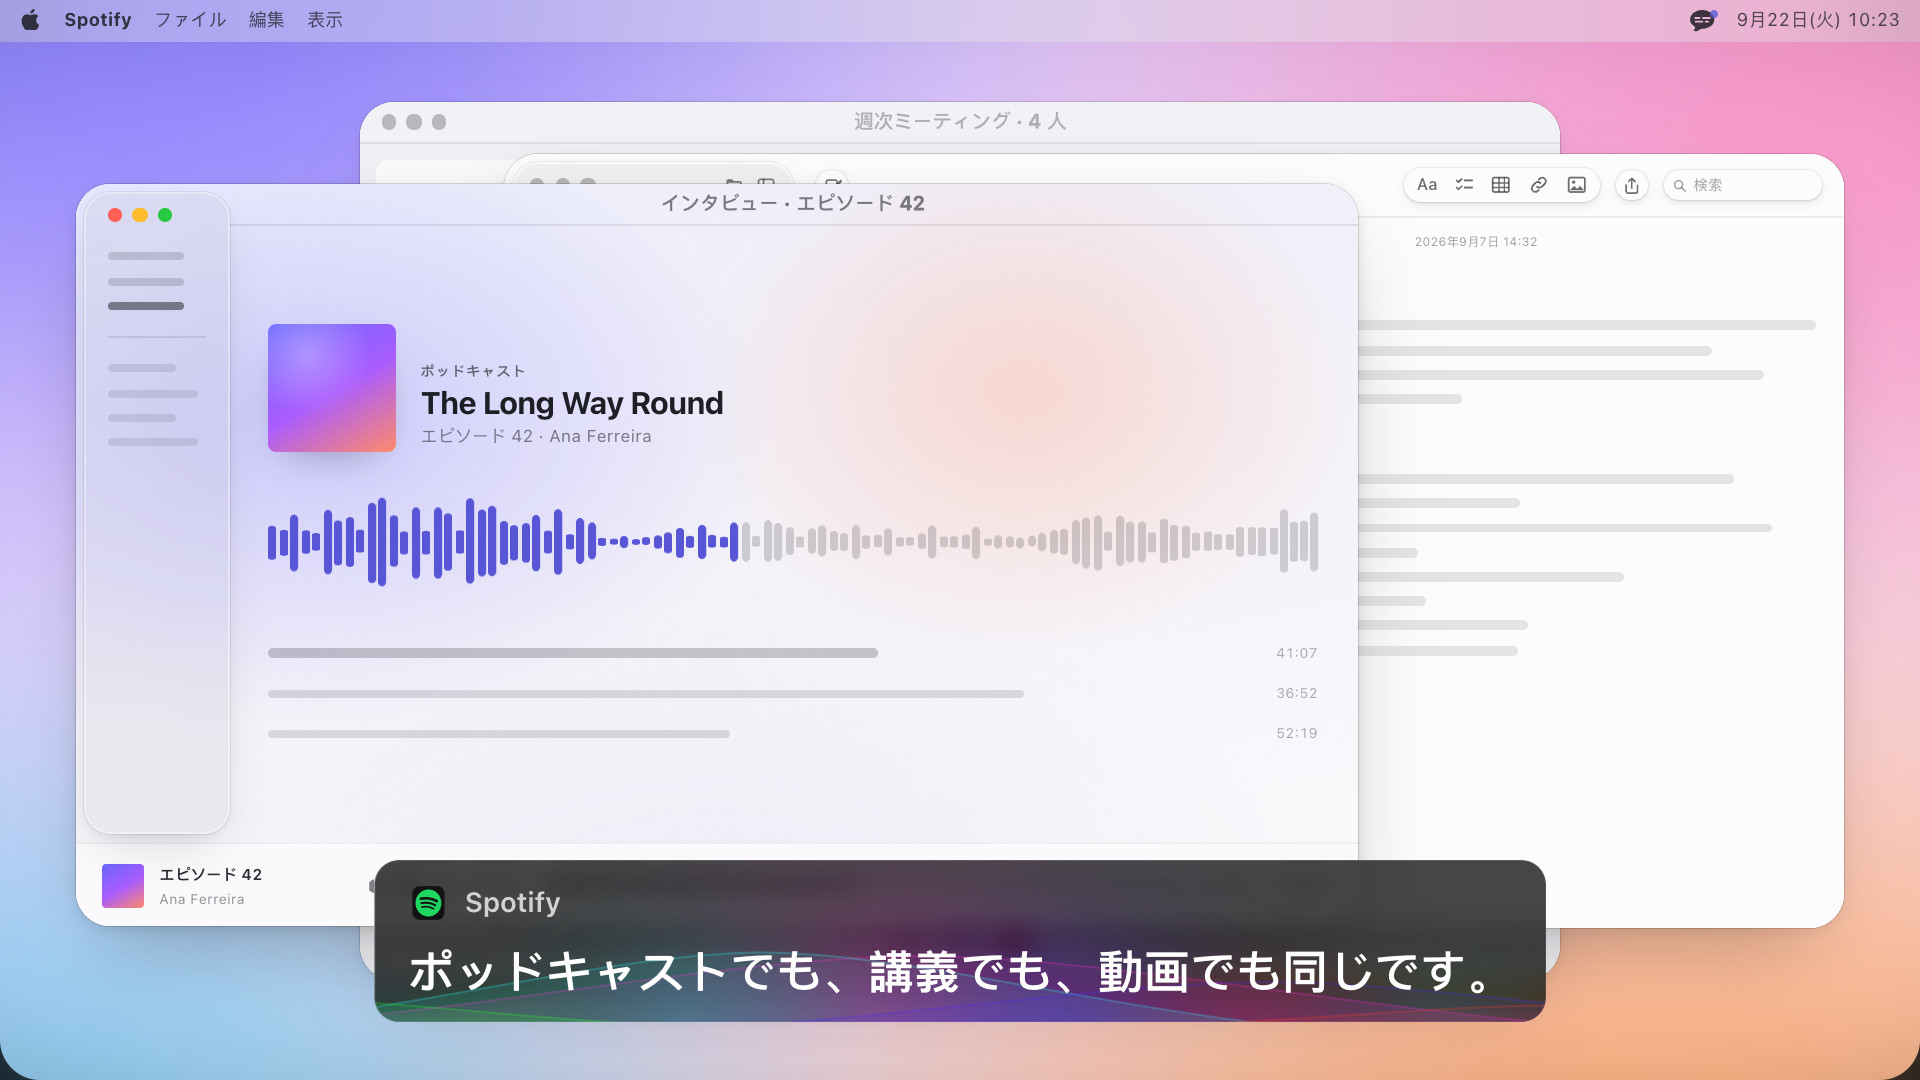Minimize the Spotify window with yellow button
The height and width of the screenshot is (1080, 1920).
point(140,215)
